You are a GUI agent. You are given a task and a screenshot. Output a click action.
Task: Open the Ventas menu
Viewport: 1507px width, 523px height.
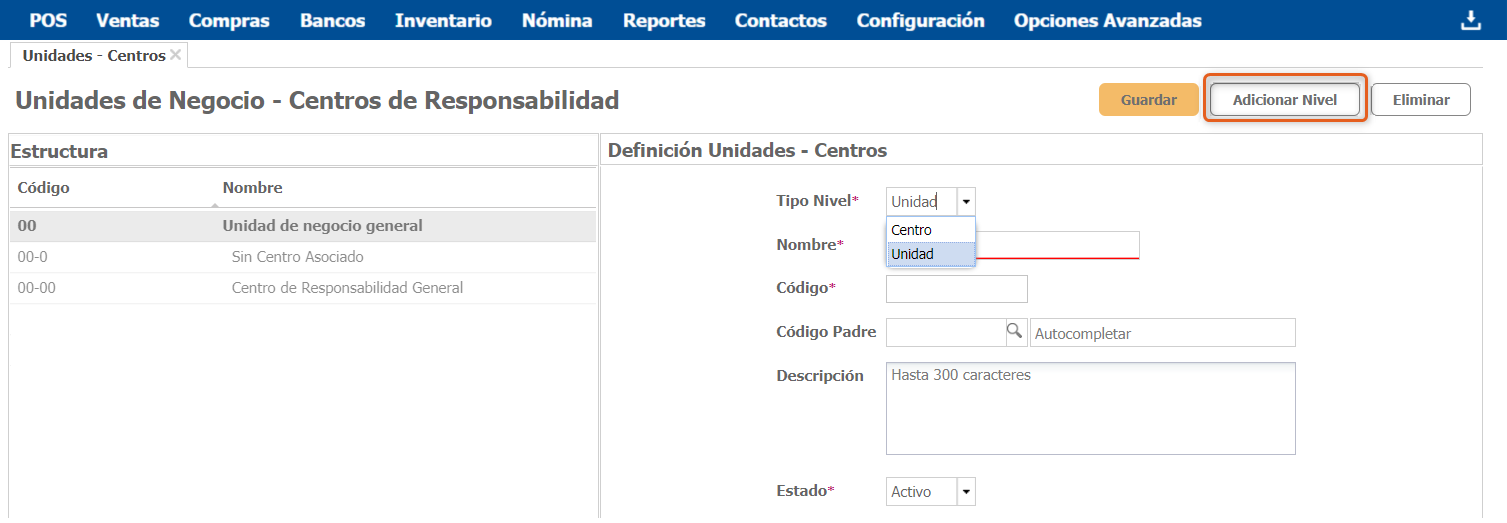[128, 20]
